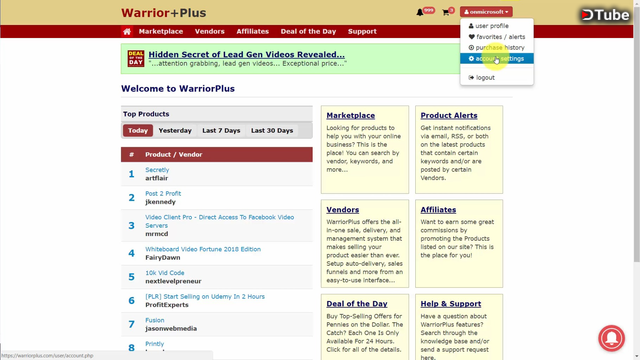Screen dimensions: 640x360
Task: Click the DTube logo
Action: coord(605,15)
